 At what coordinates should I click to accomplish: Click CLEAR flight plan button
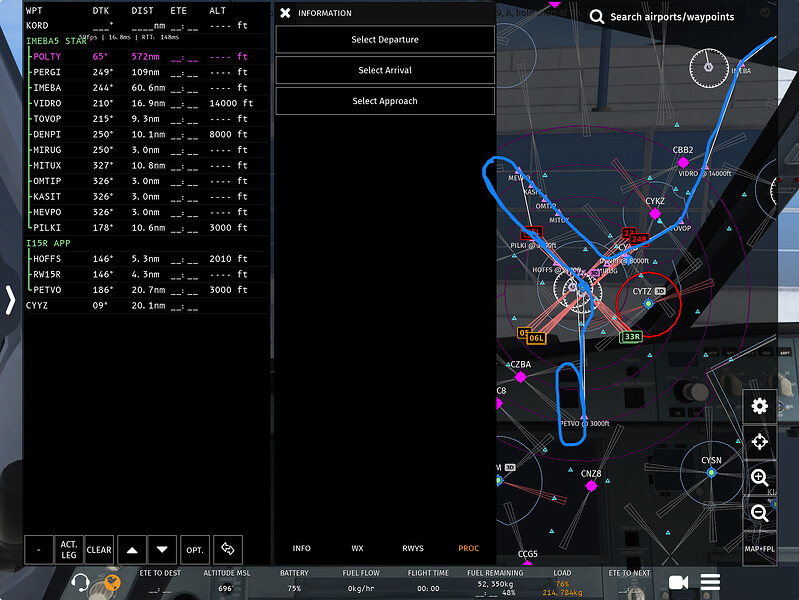pos(99,550)
